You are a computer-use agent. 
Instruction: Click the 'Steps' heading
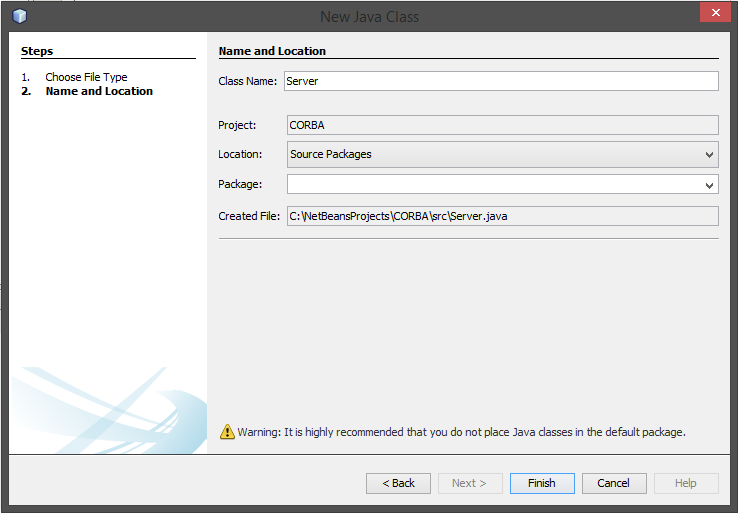37,51
